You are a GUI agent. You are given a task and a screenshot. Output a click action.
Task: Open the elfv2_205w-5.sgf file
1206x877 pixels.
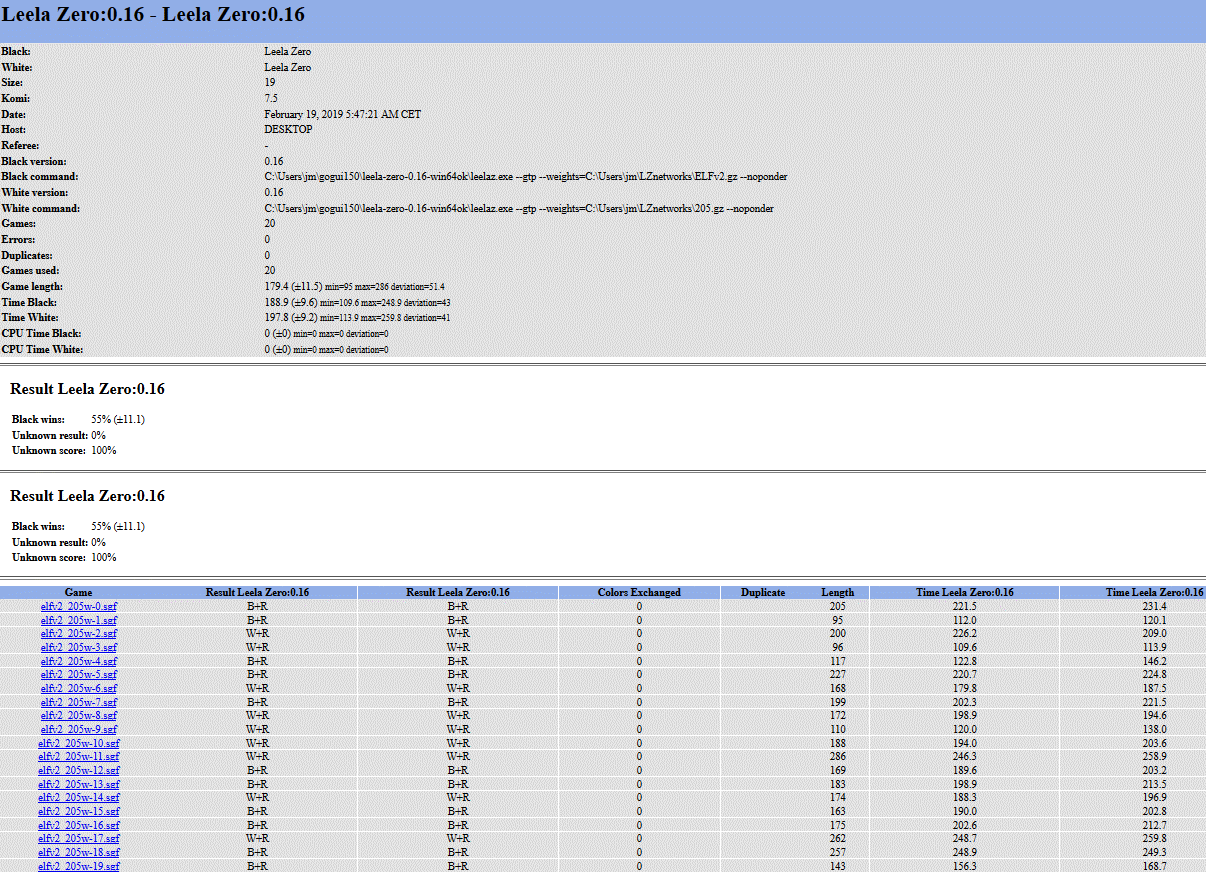pos(78,675)
